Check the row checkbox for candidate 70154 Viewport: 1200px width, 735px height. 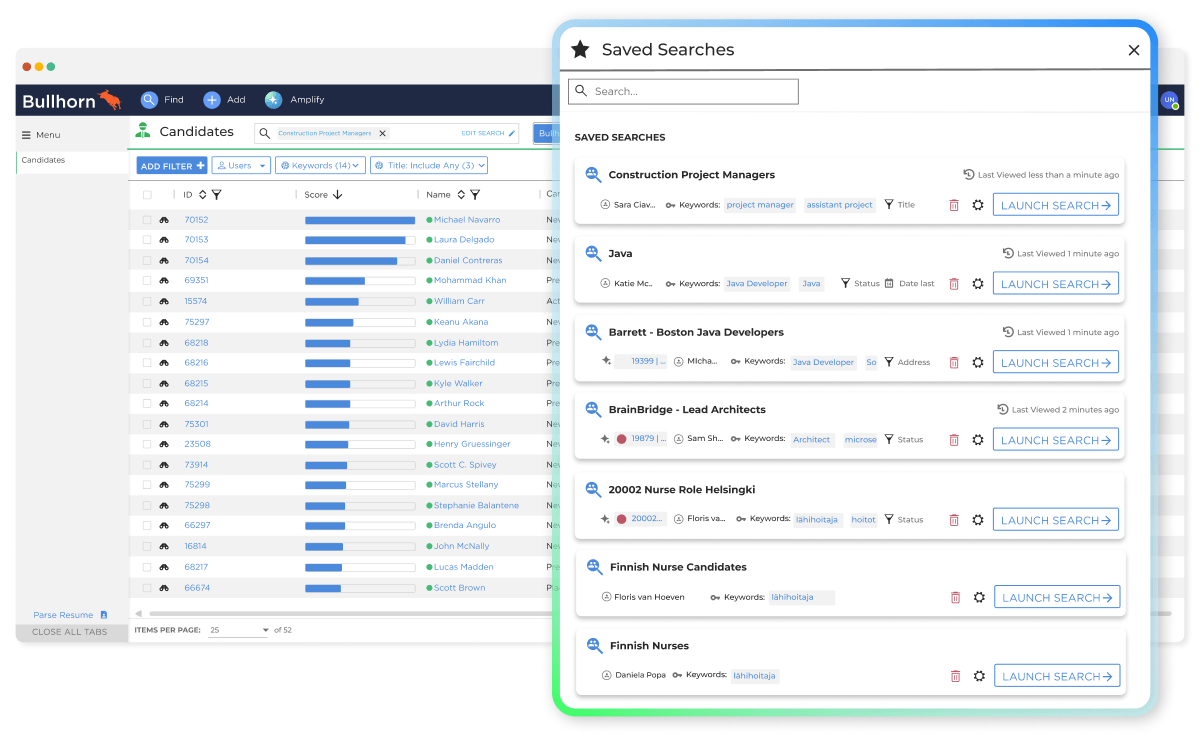(x=147, y=261)
